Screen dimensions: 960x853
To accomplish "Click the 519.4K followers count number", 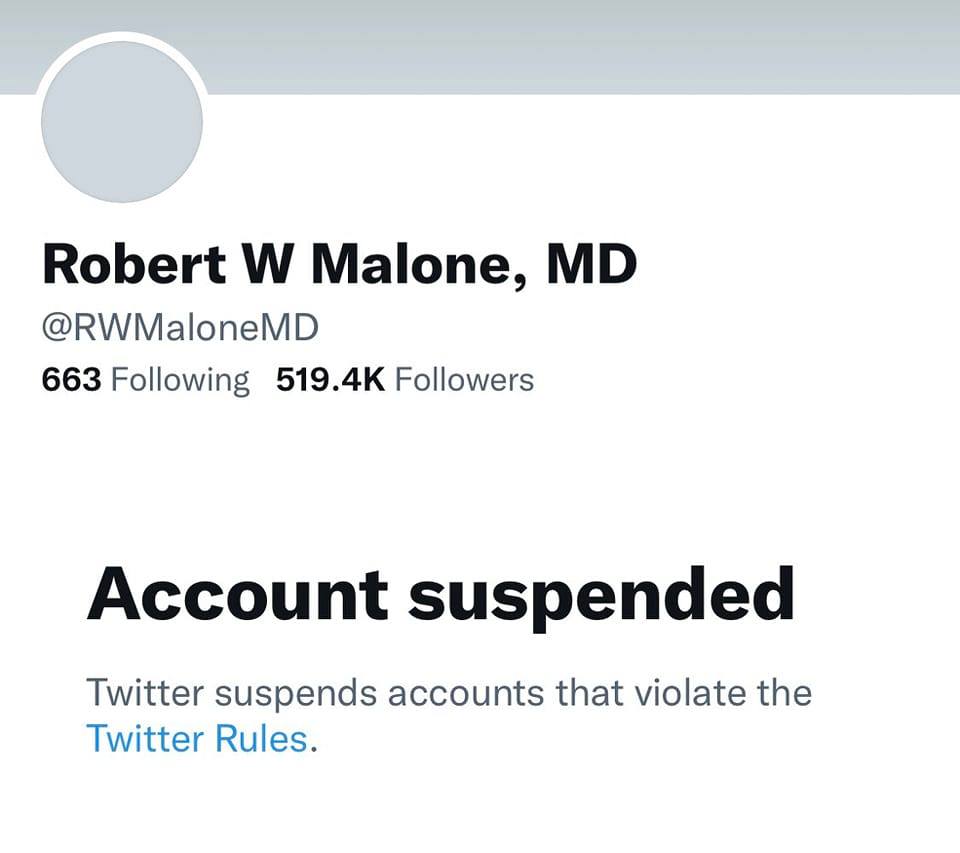I will click(331, 380).
